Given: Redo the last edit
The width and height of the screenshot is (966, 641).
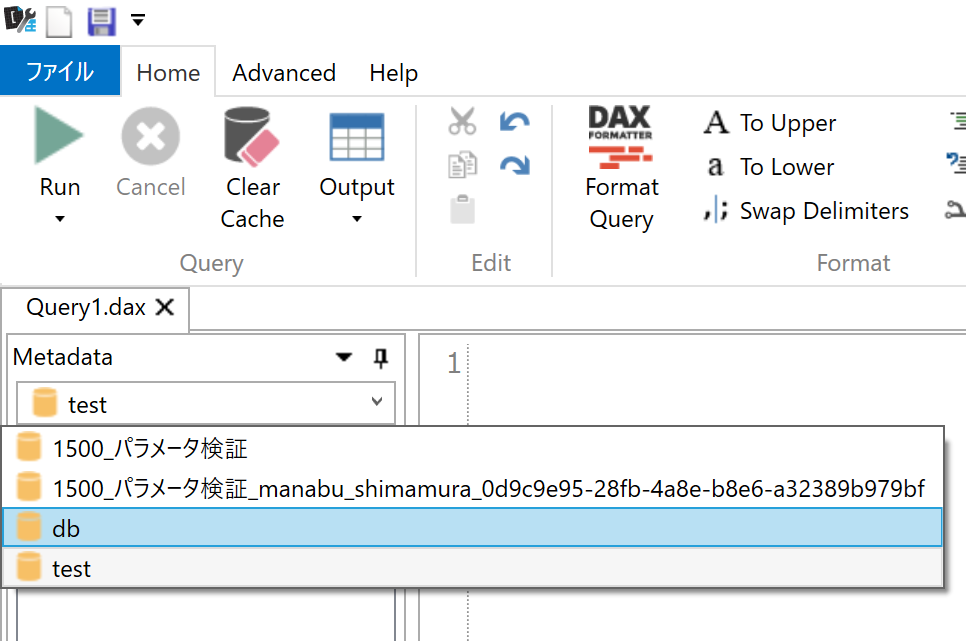Looking at the screenshot, I should [x=514, y=165].
